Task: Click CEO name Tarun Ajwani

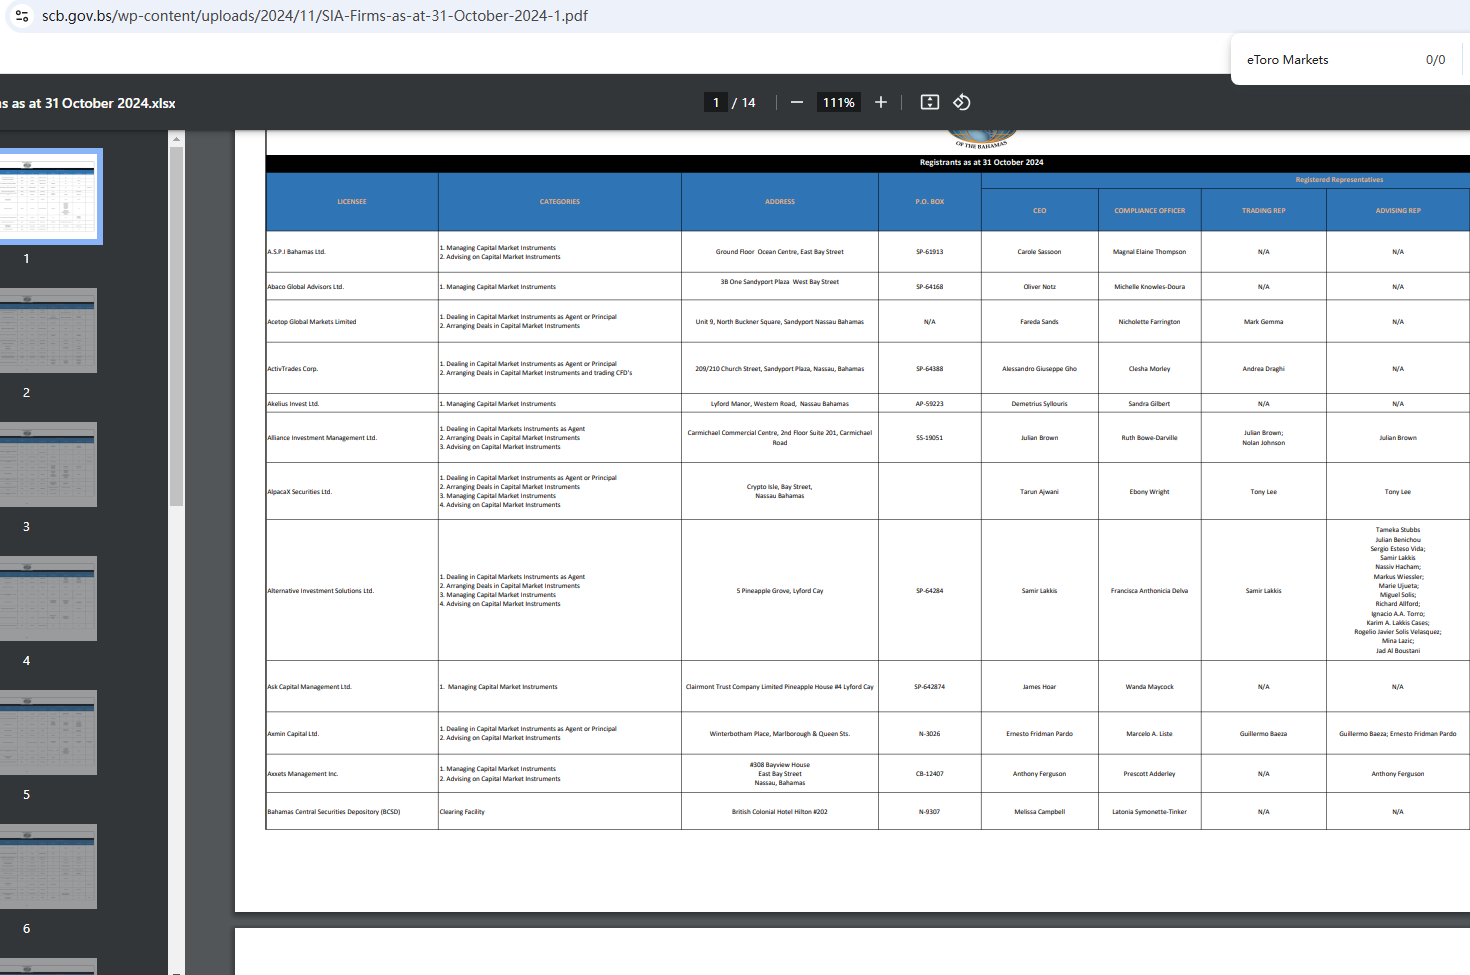Action: [x=1039, y=492]
